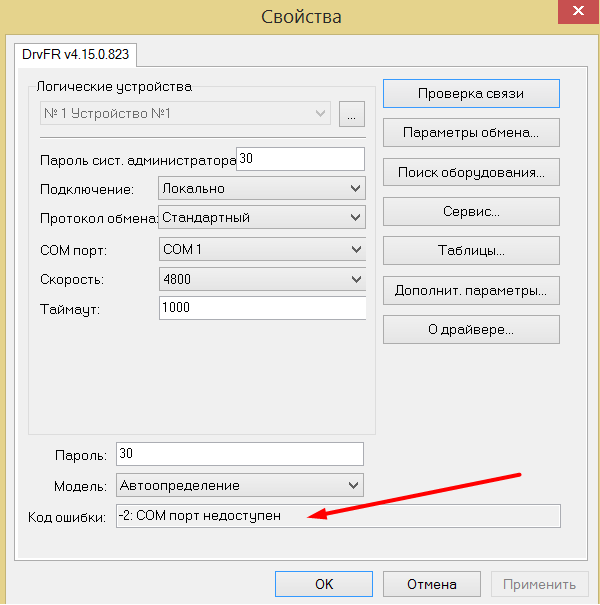This screenshot has width=600, height=605.
Task: Expand the Устройство №1 device dropdown
Action: point(185,113)
